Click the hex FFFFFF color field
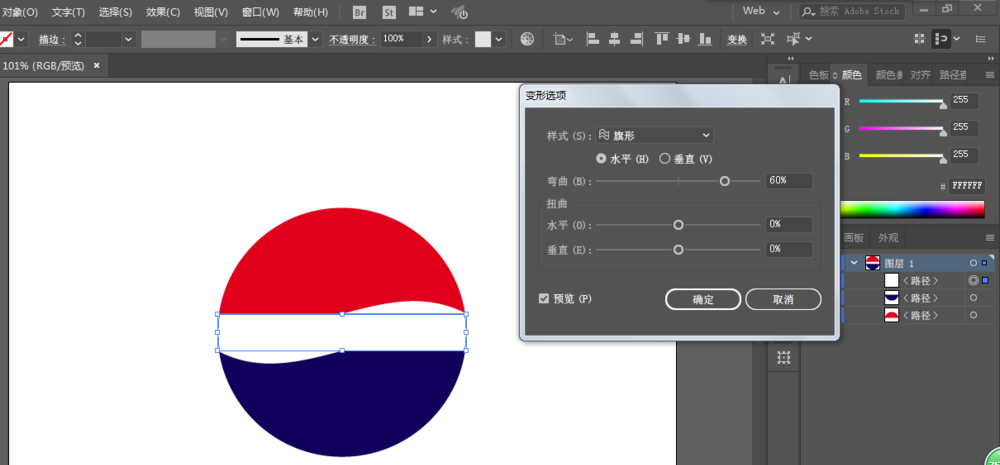This screenshot has height=465, width=1000. tap(967, 186)
